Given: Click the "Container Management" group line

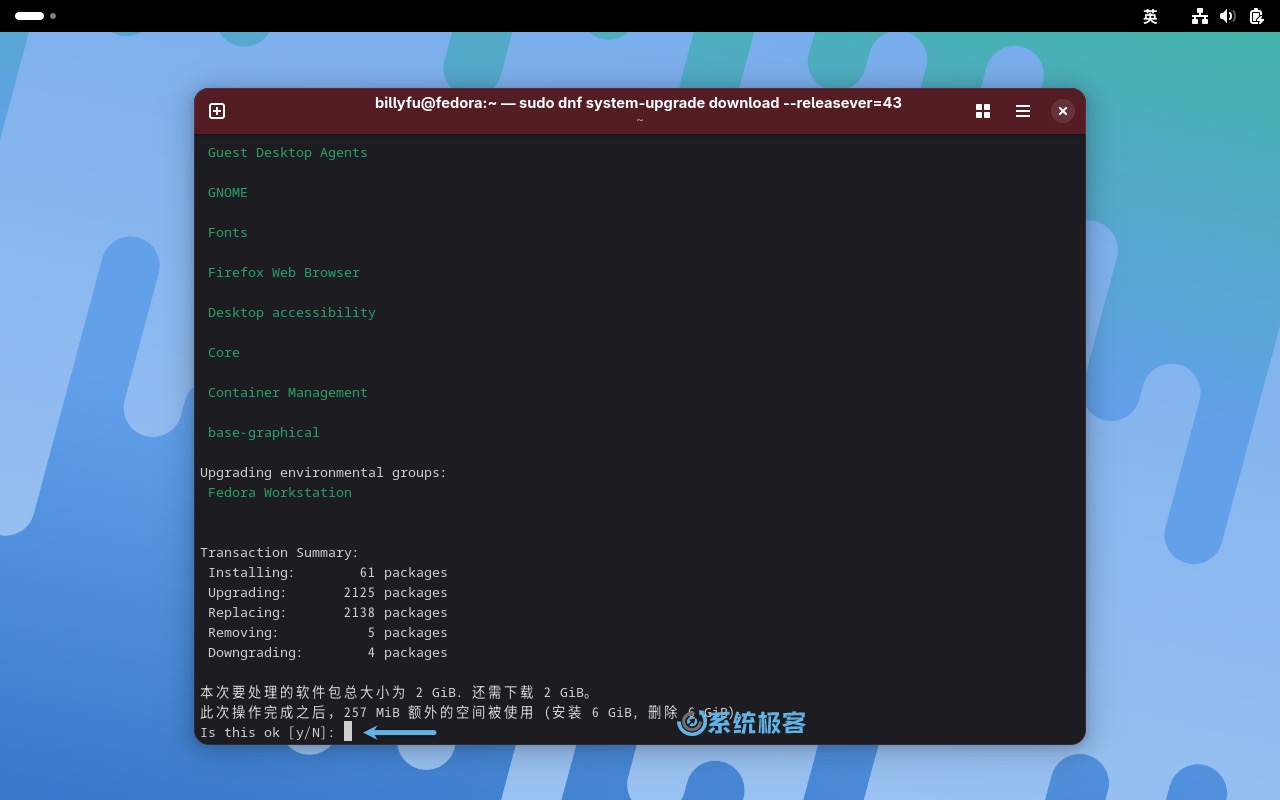Looking at the screenshot, I should point(288,392).
